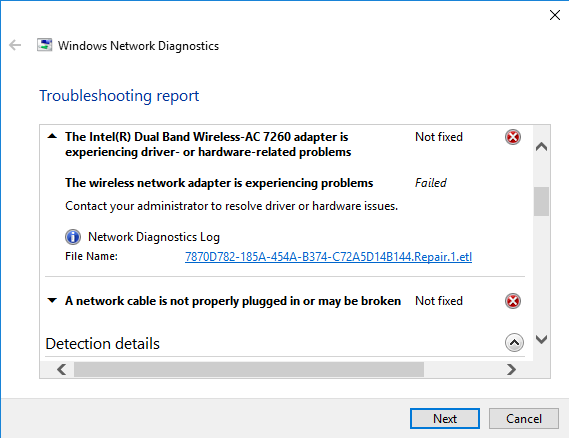569x438 pixels.
Task: Click the 'Detection details' heading
Action: click(x=102, y=344)
